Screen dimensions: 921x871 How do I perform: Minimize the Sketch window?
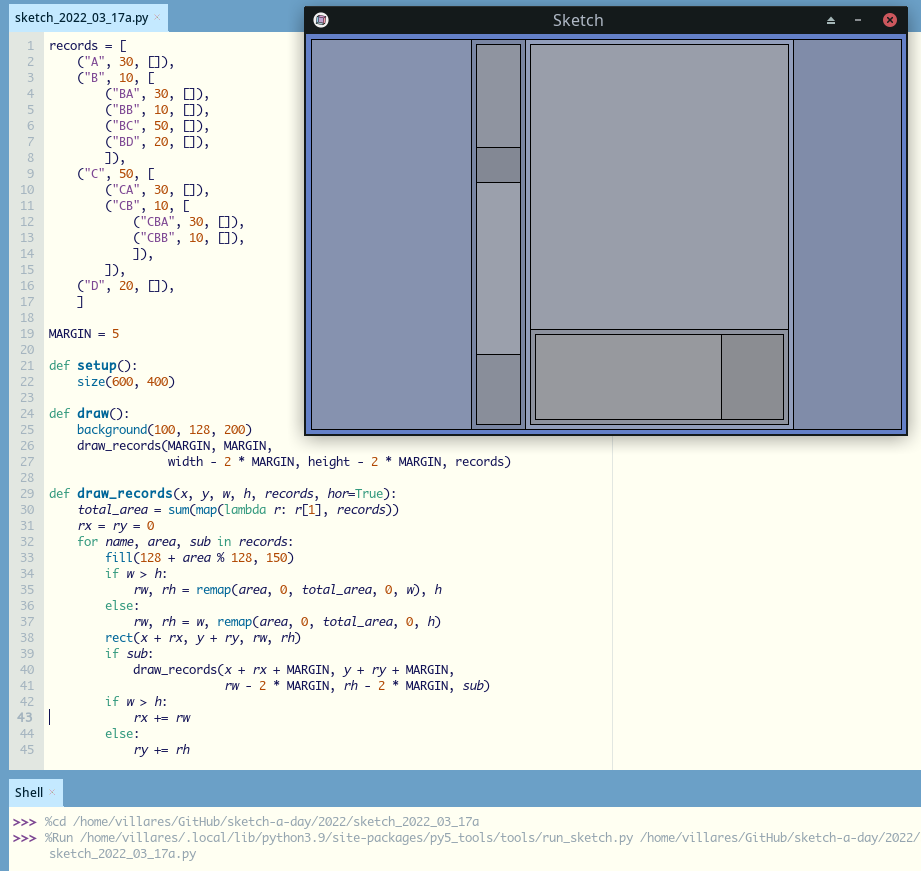[x=858, y=20]
